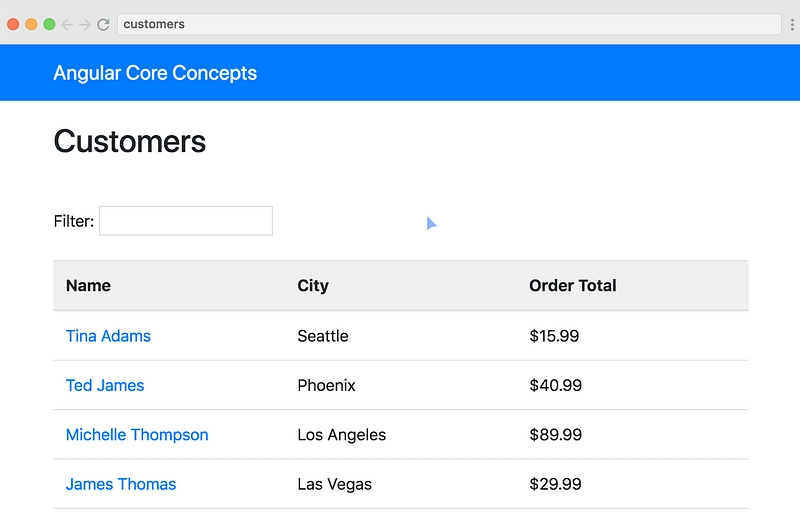Click the green maximize window button
Viewport: 800px width, 525px height.
coord(49,24)
